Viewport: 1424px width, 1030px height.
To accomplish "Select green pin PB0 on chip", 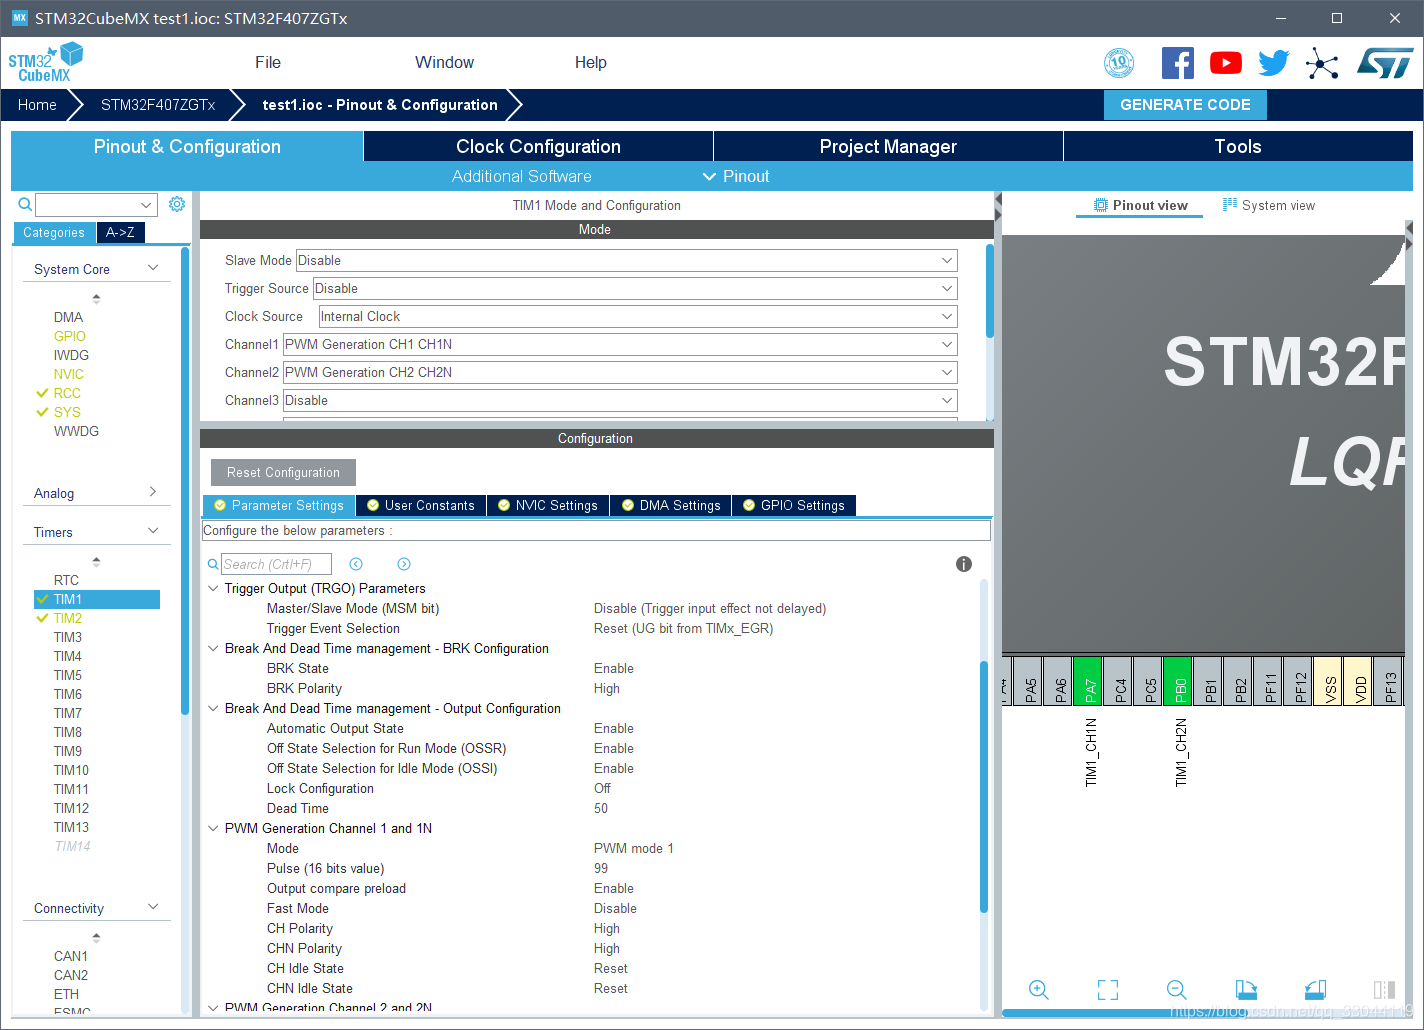I will [x=1178, y=681].
